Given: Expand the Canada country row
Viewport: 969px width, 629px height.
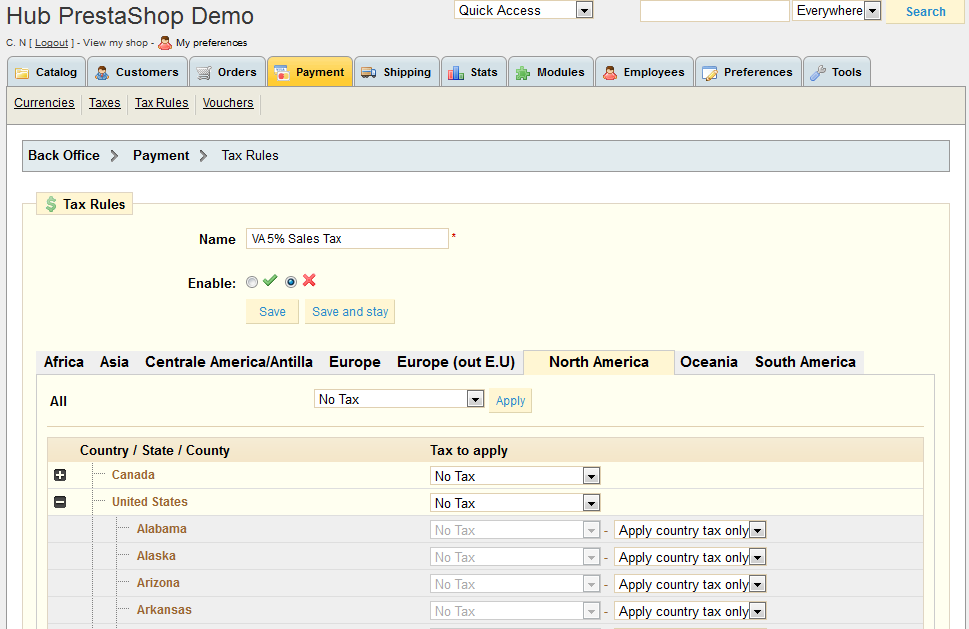Looking at the screenshot, I should point(60,476).
